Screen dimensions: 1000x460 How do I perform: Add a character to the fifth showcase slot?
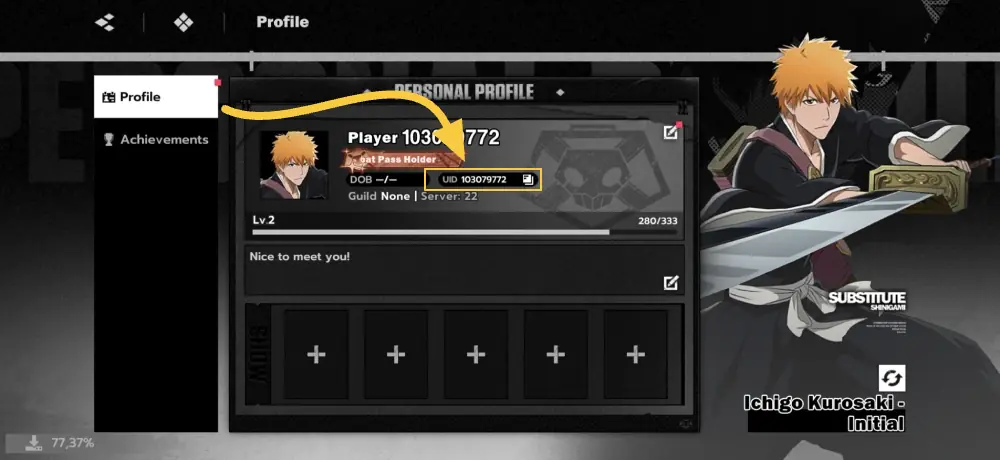click(x=635, y=354)
